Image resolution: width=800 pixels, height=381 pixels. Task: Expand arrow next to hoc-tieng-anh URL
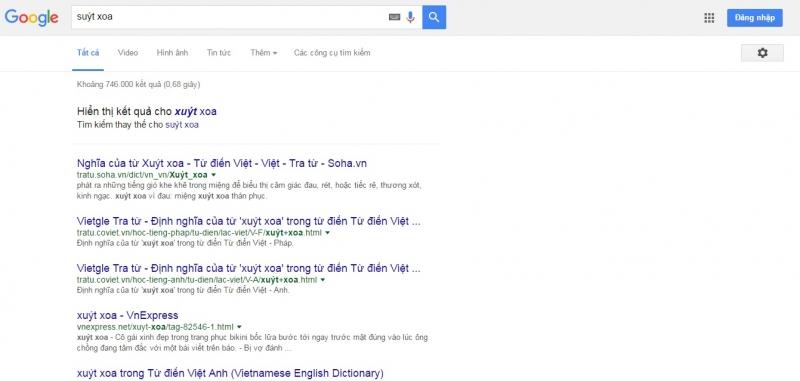point(323,280)
